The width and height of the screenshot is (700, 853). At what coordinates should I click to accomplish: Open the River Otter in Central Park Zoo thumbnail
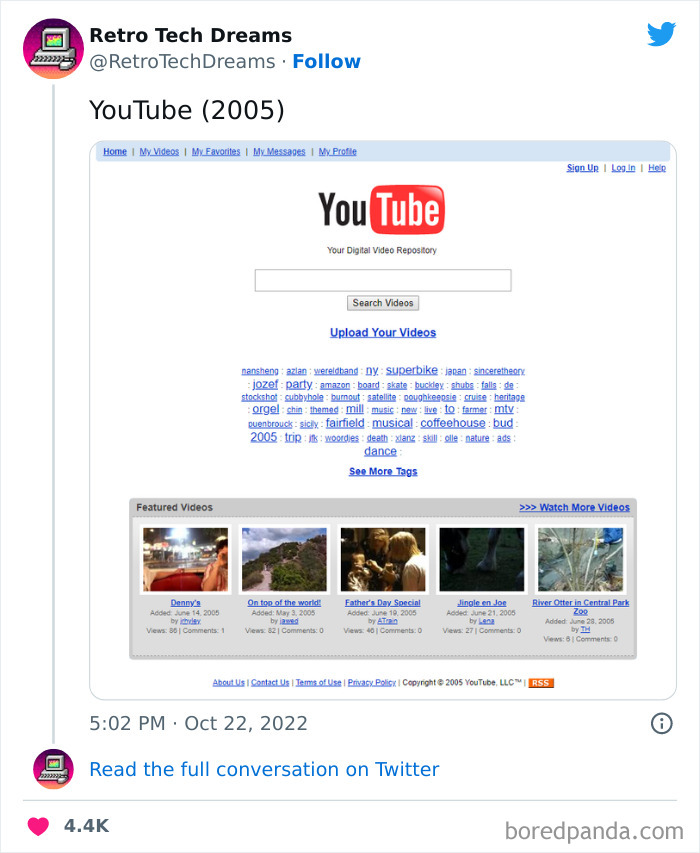pyautogui.click(x=580, y=560)
